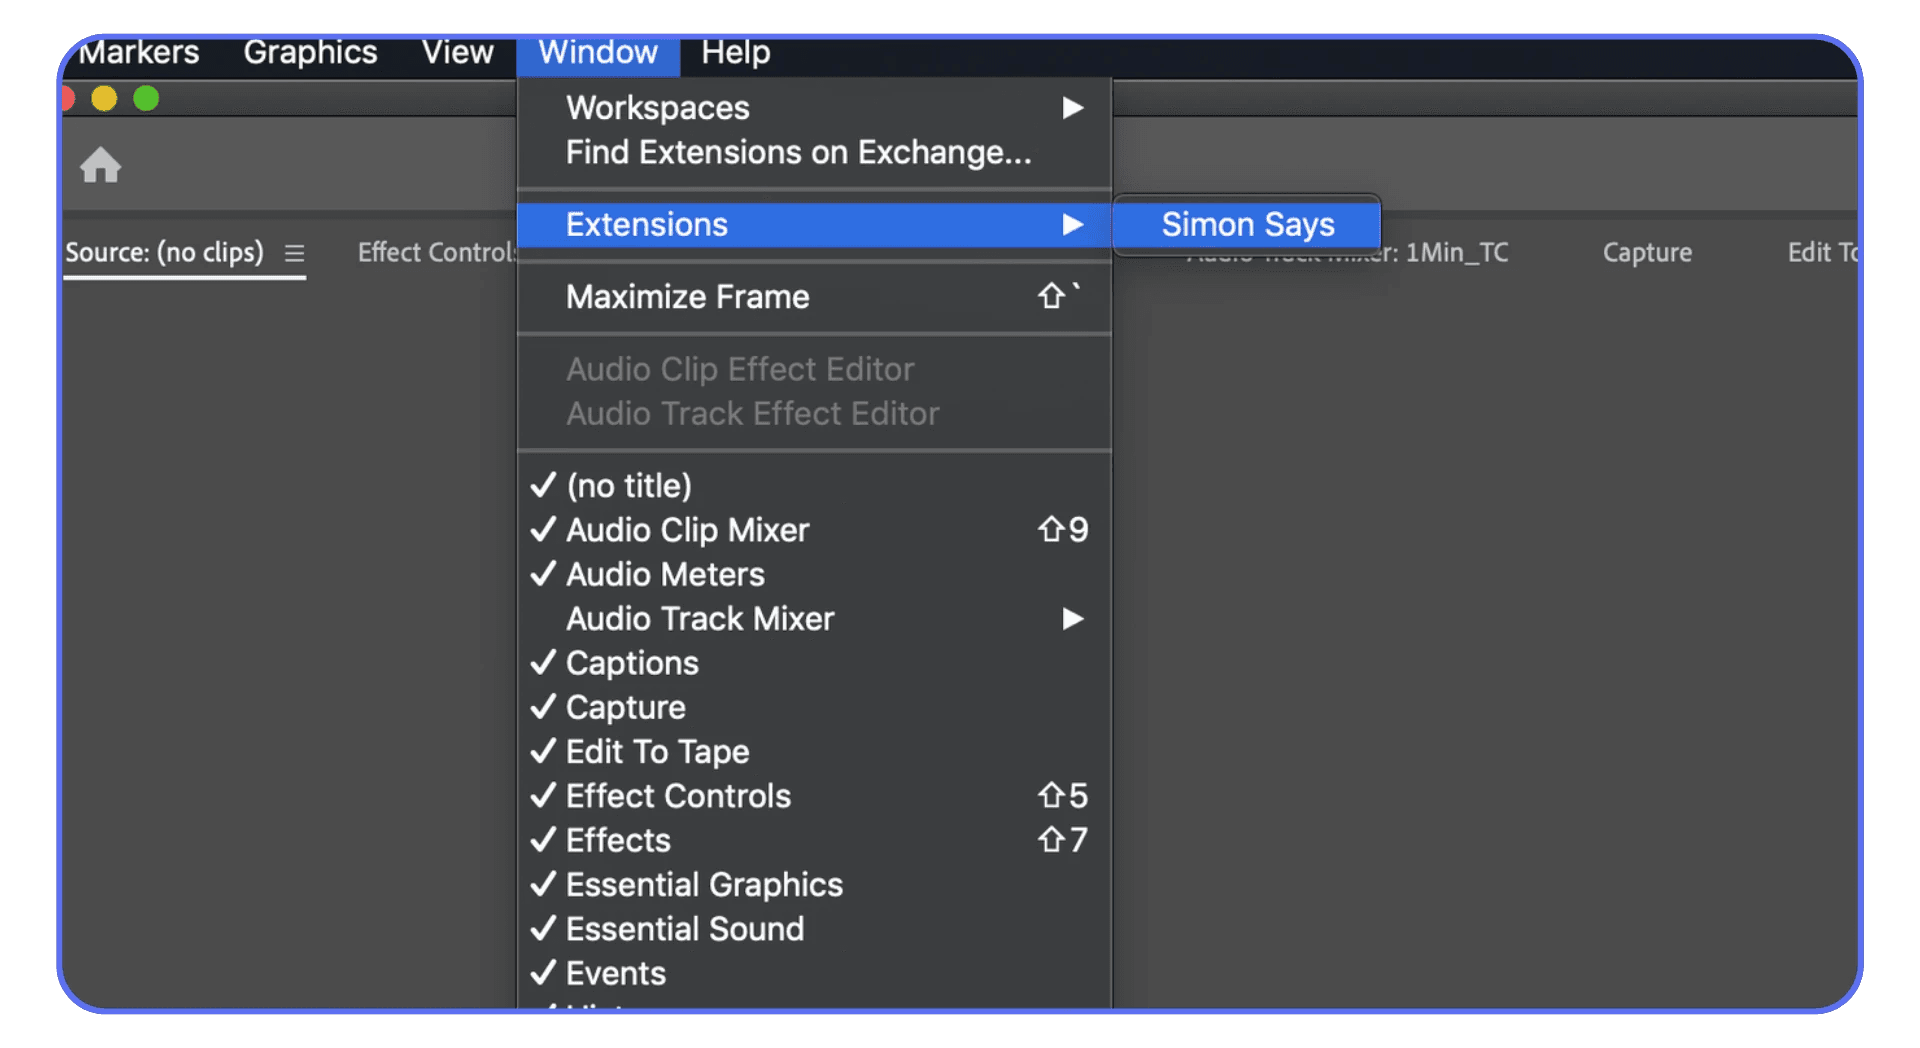
Task: Uncheck the Events panel entry
Action: (614, 972)
